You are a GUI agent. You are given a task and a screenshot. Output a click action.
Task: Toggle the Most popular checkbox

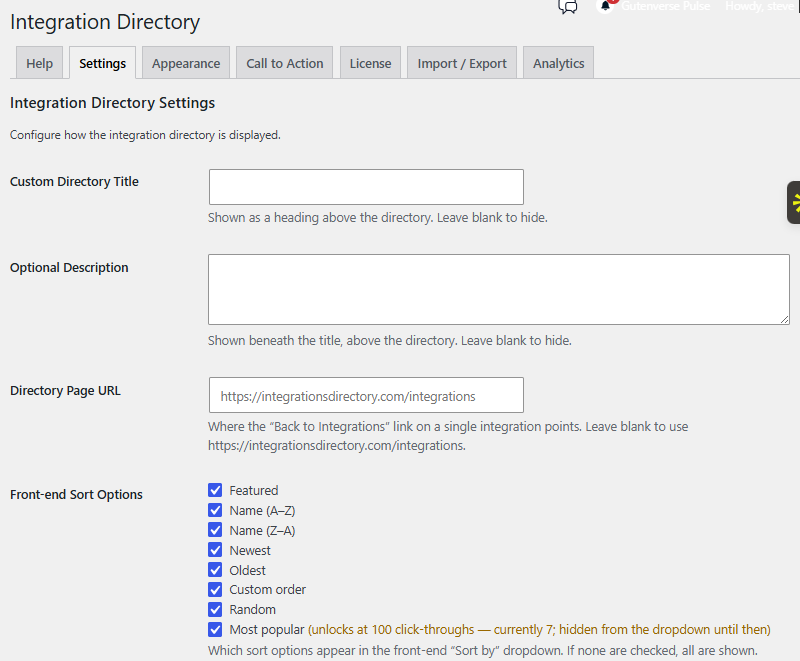(215, 629)
